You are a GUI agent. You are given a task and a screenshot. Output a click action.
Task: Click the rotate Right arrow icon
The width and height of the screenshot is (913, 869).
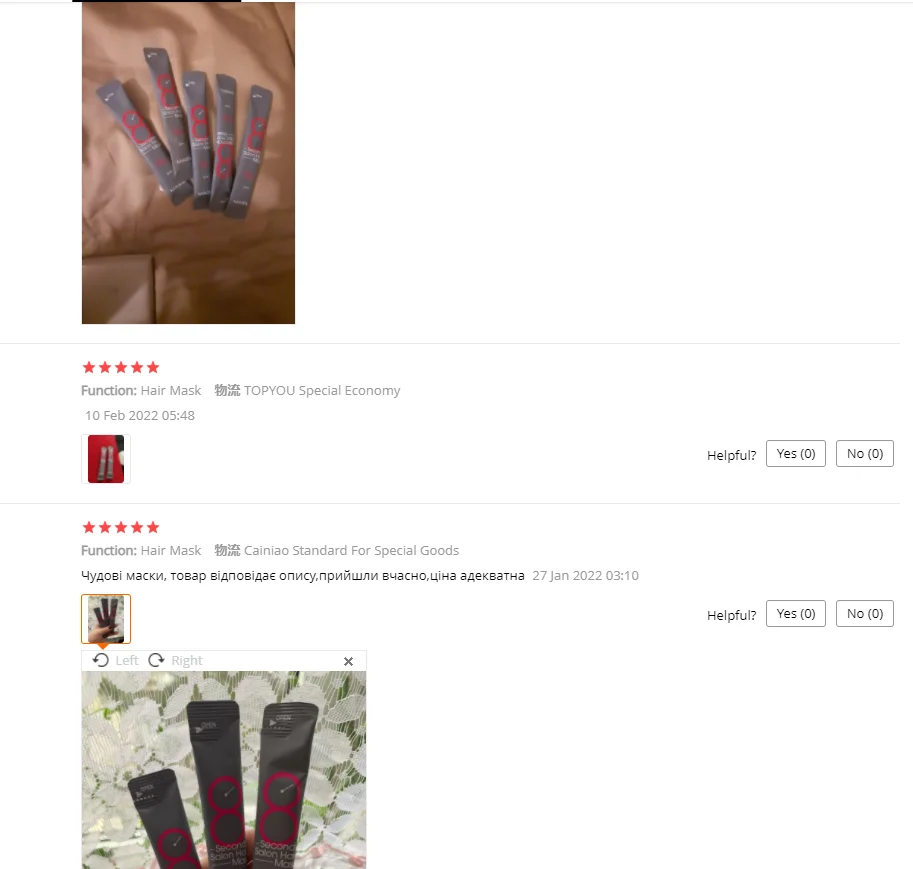(x=156, y=660)
